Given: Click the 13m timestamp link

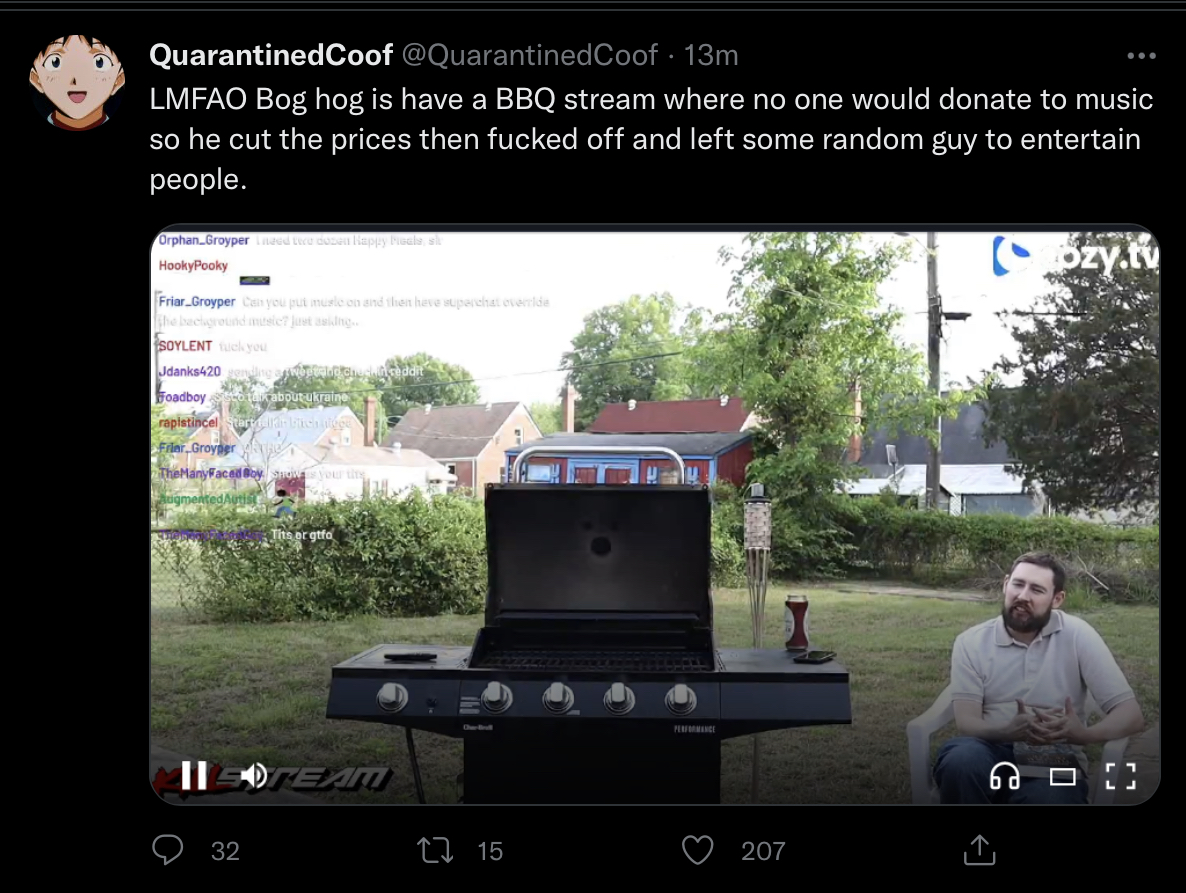Looking at the screenshot, I should [x=710, y=55].
